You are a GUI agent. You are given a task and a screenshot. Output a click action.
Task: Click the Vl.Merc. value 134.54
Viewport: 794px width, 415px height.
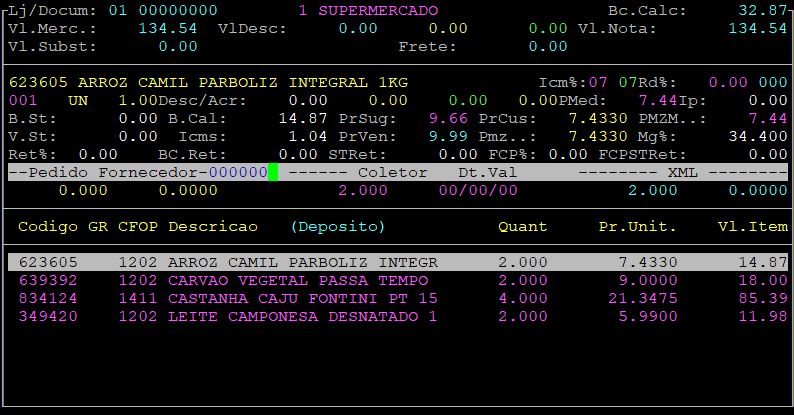coord(168,28)
